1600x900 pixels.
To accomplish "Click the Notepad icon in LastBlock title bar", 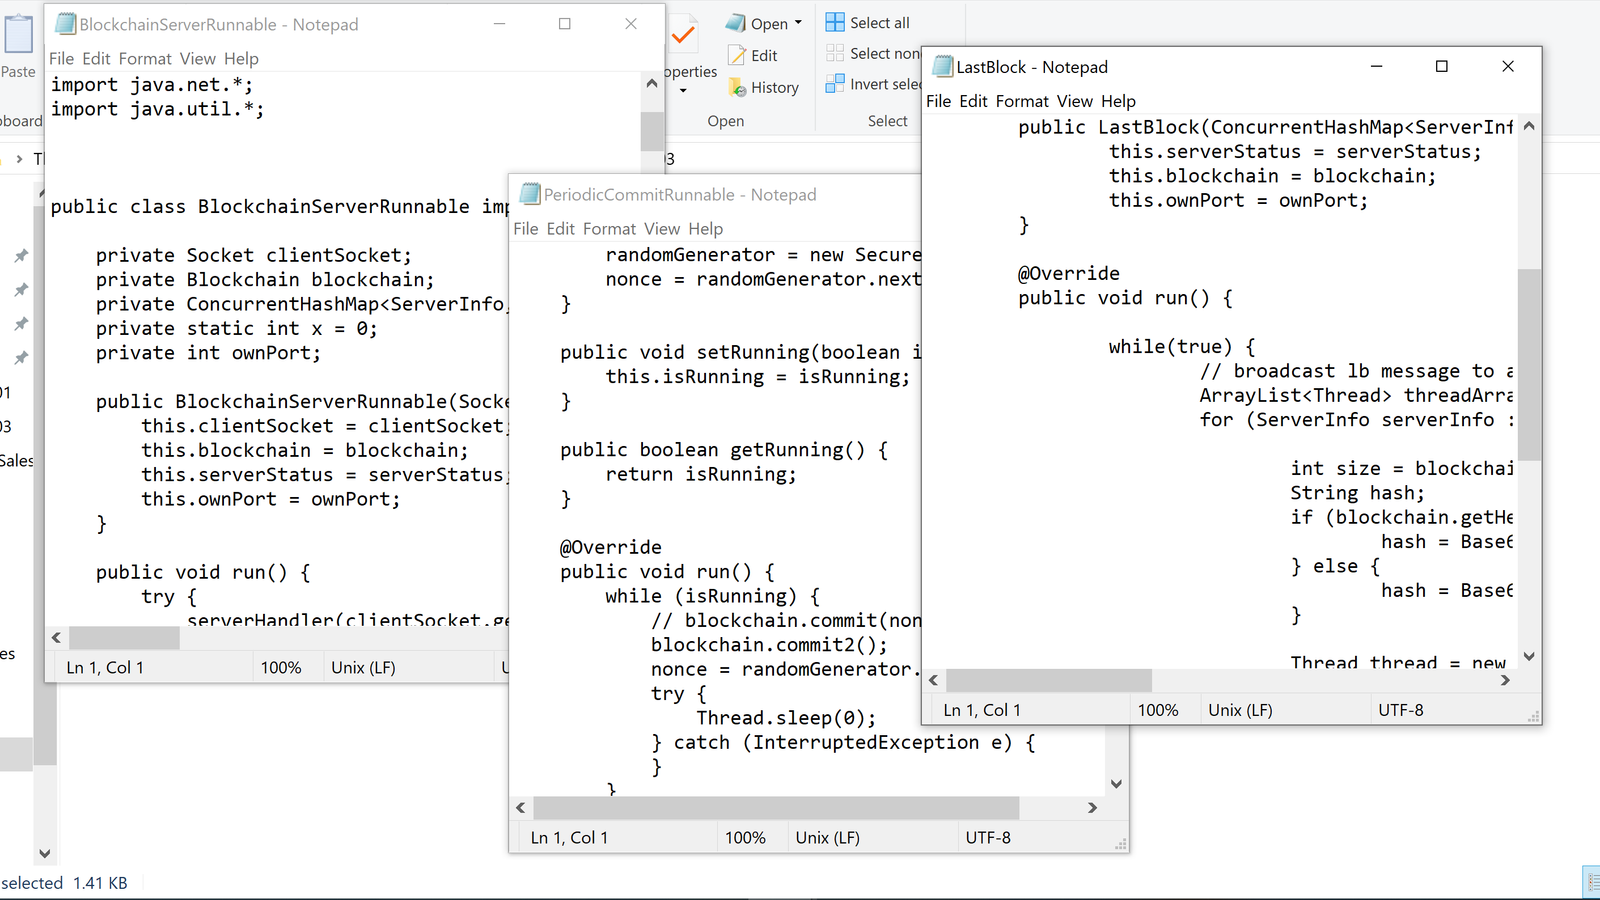I will 941,66.
